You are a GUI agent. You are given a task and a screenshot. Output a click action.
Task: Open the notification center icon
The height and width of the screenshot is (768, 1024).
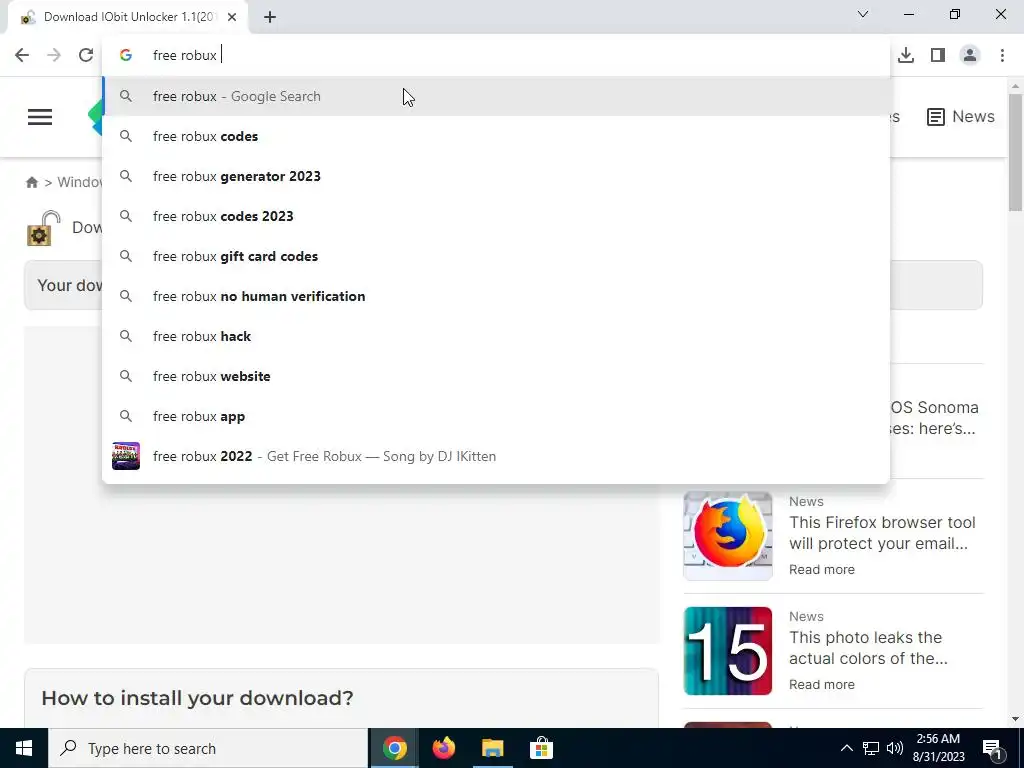pyautogui.click(x=993, y=749)
